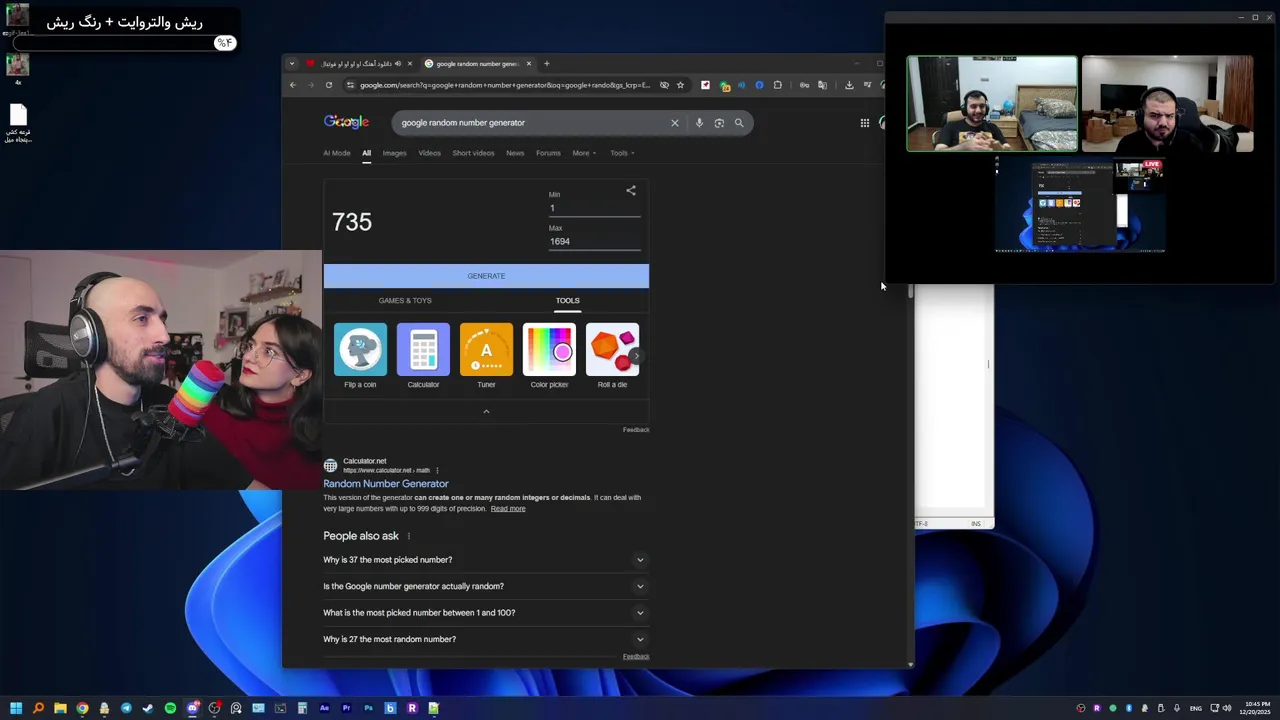Open the Color picker tool
Viewport: 1280px width, 720px height.
tap(549, 356)
